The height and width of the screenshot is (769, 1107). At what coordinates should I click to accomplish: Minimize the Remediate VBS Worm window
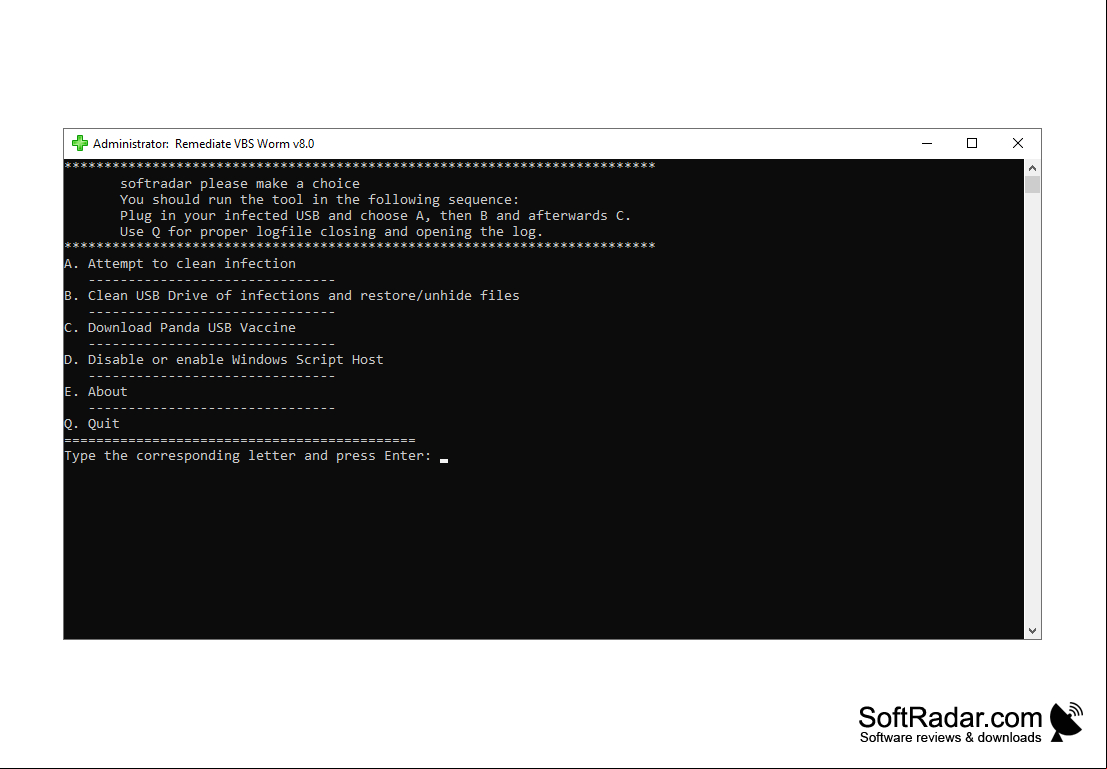click(x=927, y=143)
